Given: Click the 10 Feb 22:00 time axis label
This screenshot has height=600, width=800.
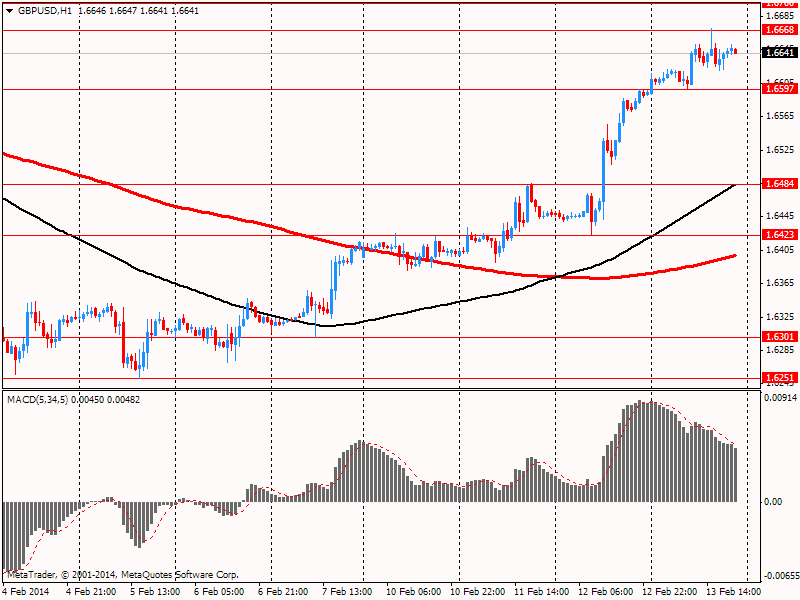Looking at the screenshot, I should point(478,591).
